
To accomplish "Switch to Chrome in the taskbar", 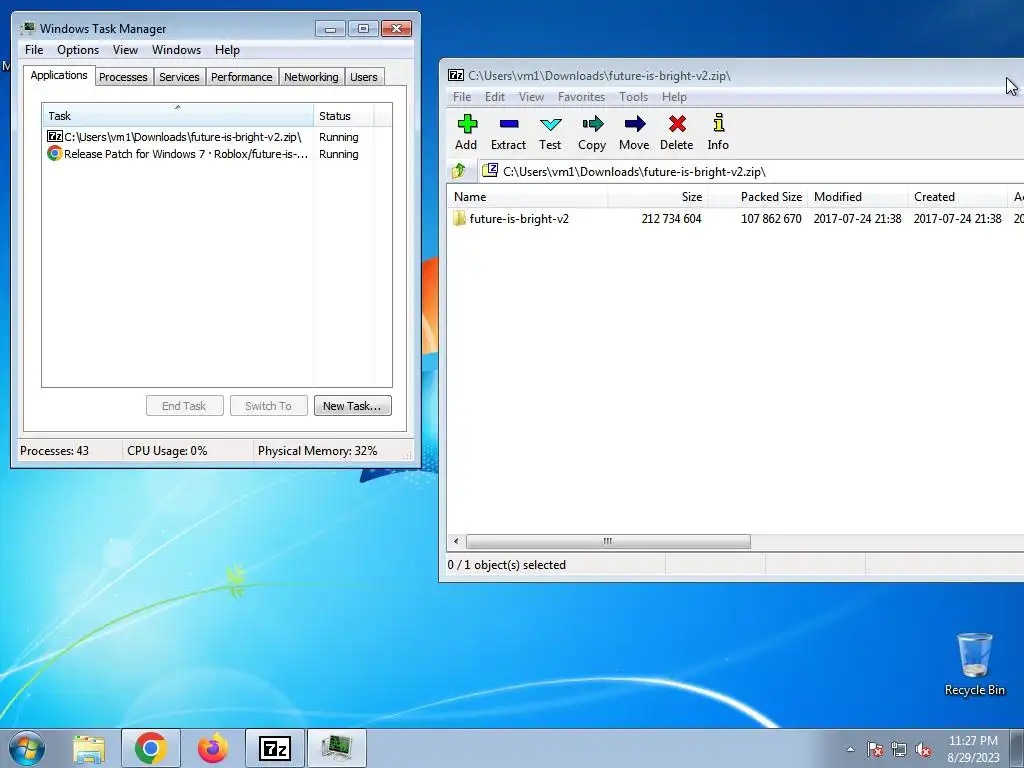I will (151, 748).
